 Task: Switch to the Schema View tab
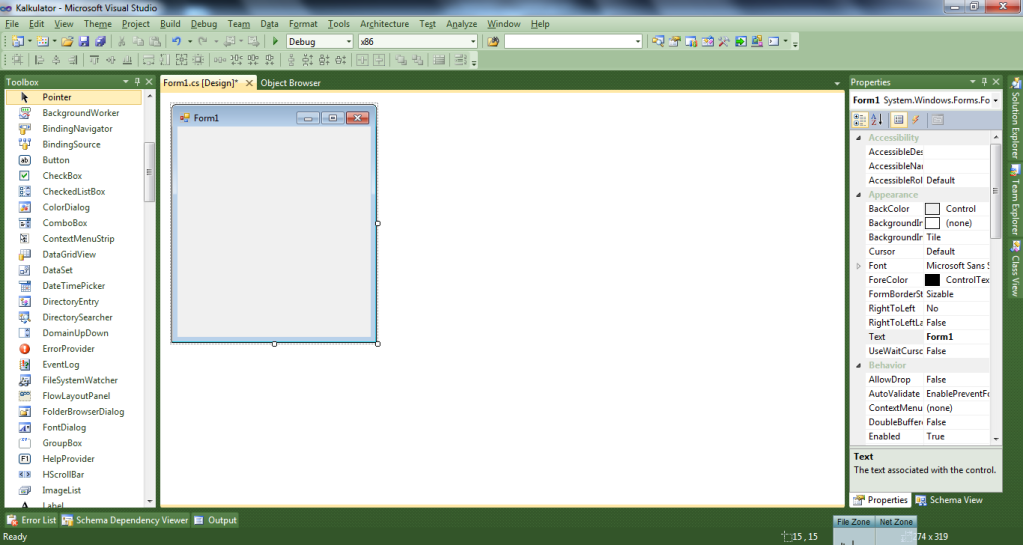click(949, 500)
